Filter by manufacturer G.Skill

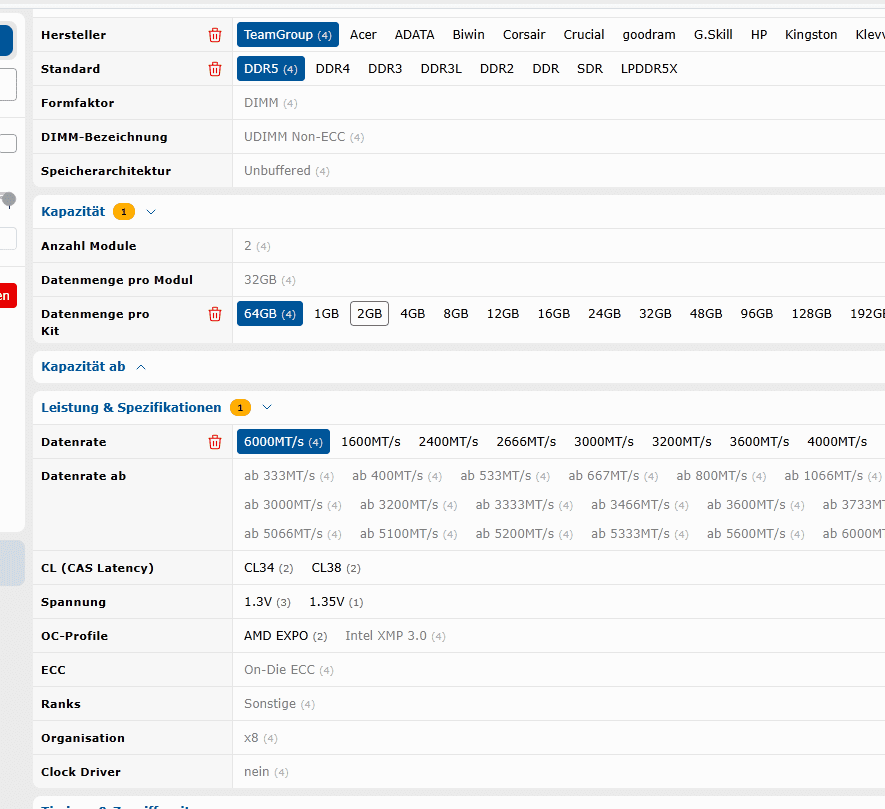713,34
